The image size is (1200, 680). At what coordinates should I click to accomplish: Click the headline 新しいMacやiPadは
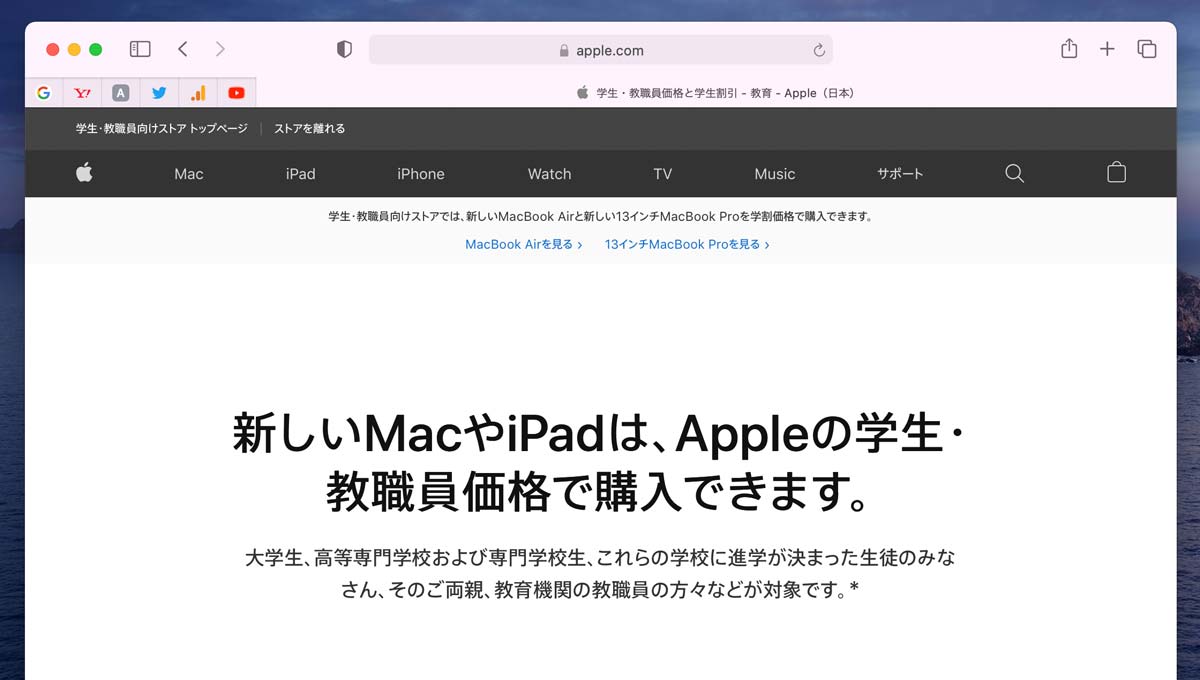599,463
